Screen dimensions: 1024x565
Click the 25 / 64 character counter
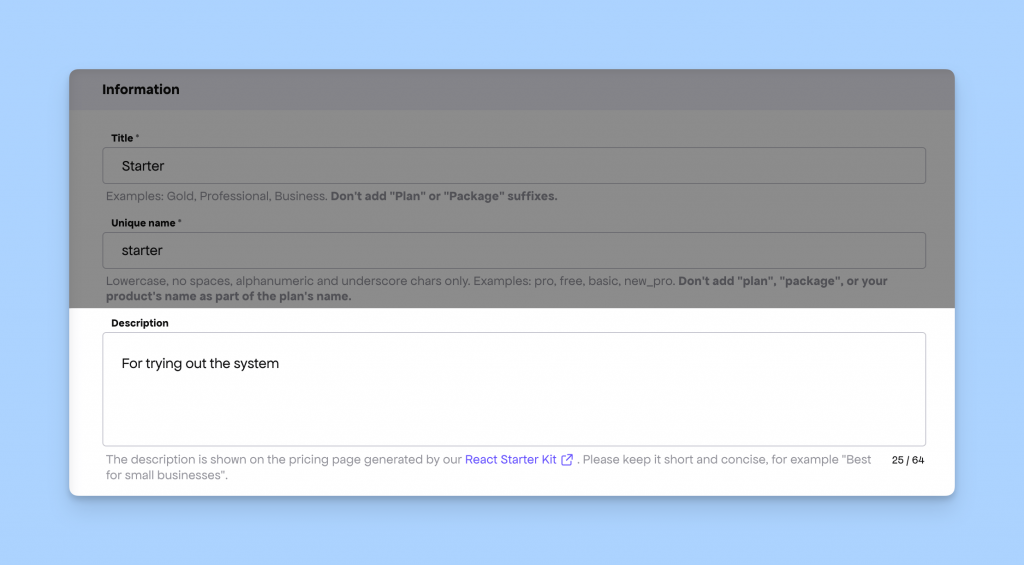pos(908,460)
